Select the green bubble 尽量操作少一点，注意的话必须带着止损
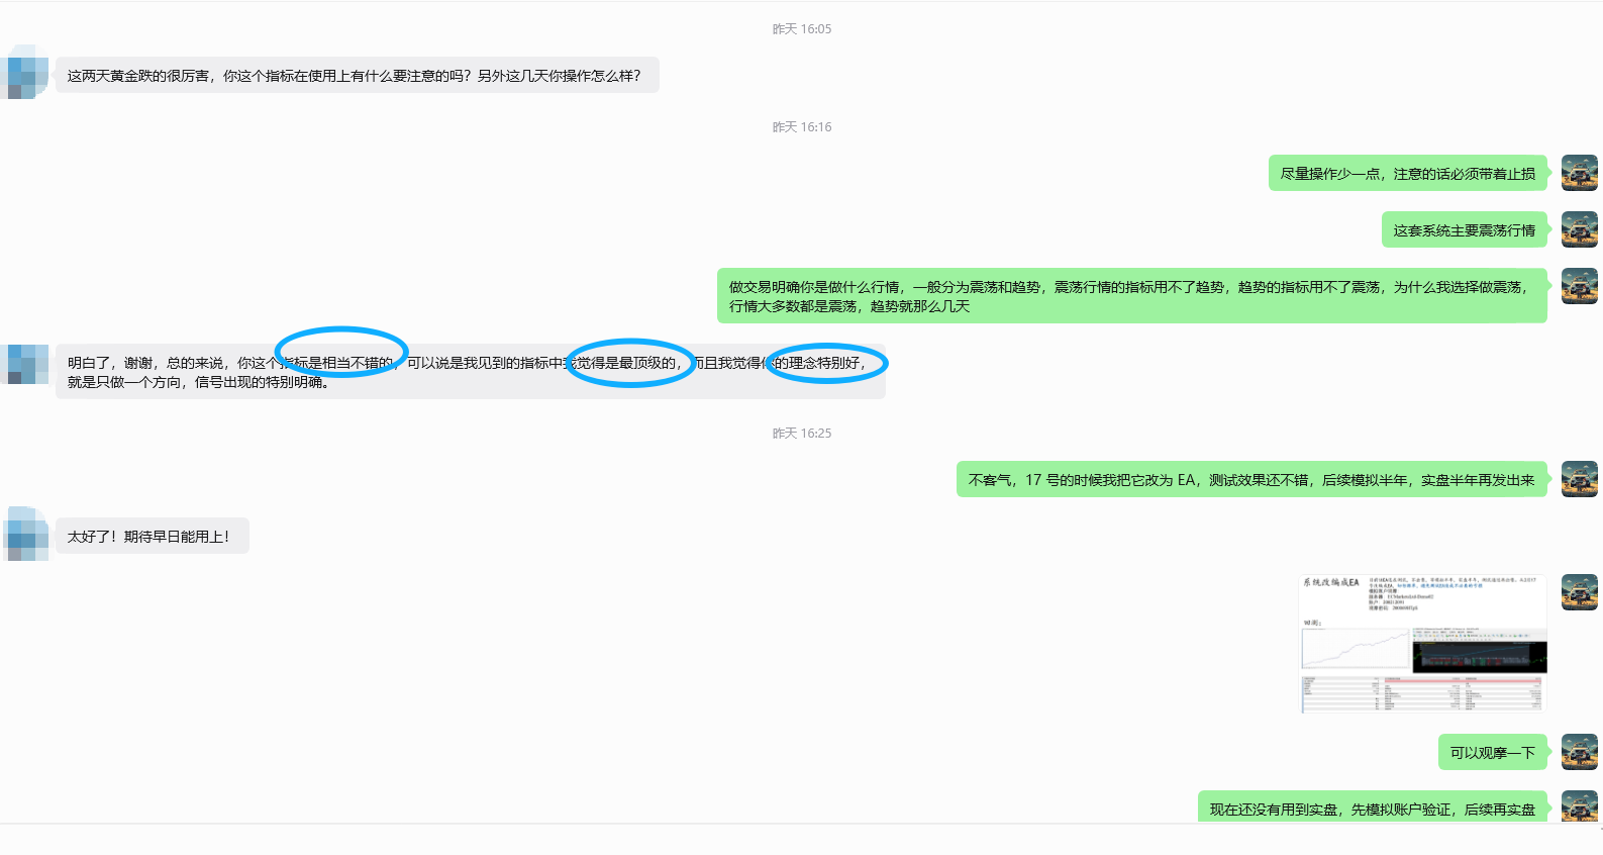The image size is (1603, 855). (x=1408, y=173)
